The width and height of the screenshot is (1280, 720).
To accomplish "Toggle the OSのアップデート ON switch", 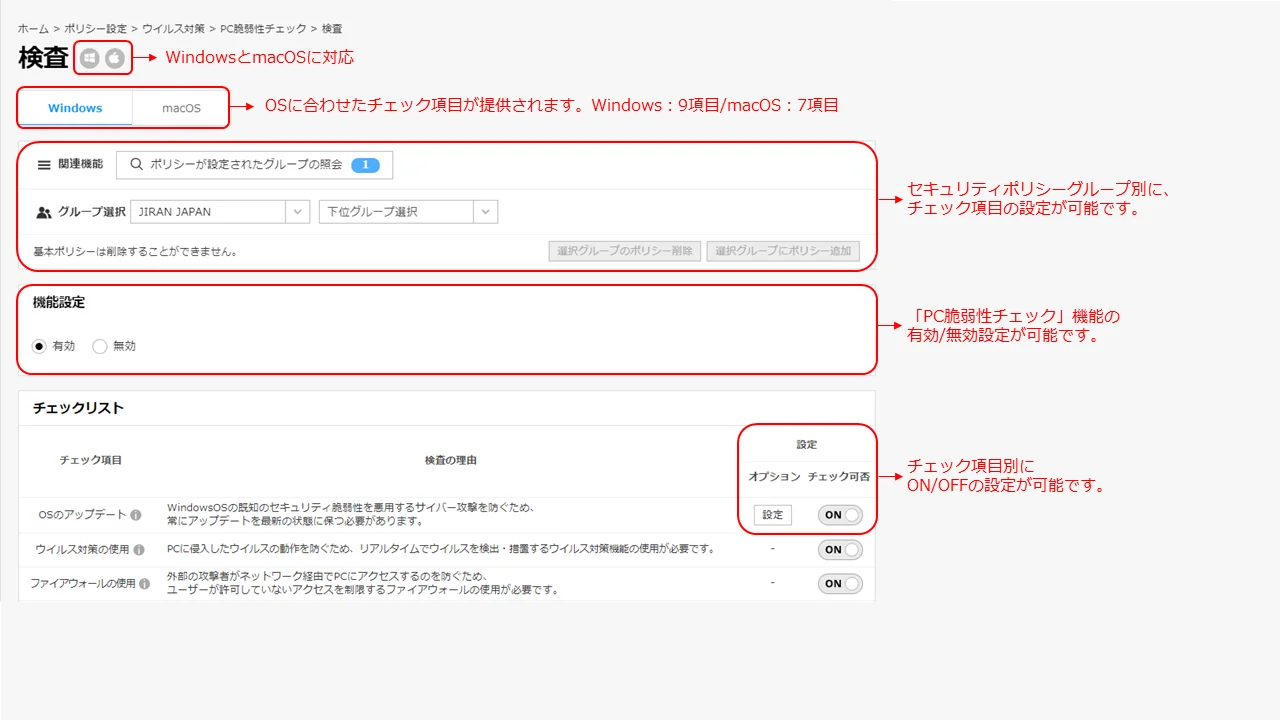I will coord(840,515).
